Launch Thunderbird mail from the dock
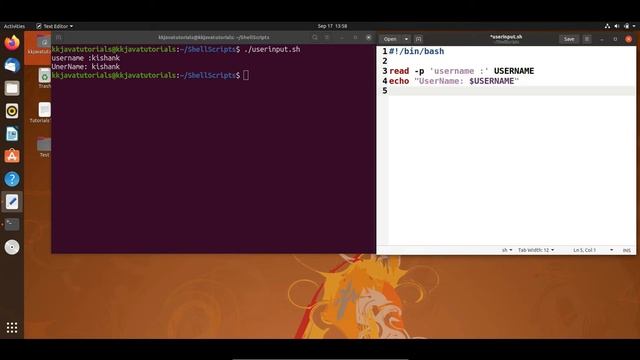640x360 pixels. coord(12,65)
